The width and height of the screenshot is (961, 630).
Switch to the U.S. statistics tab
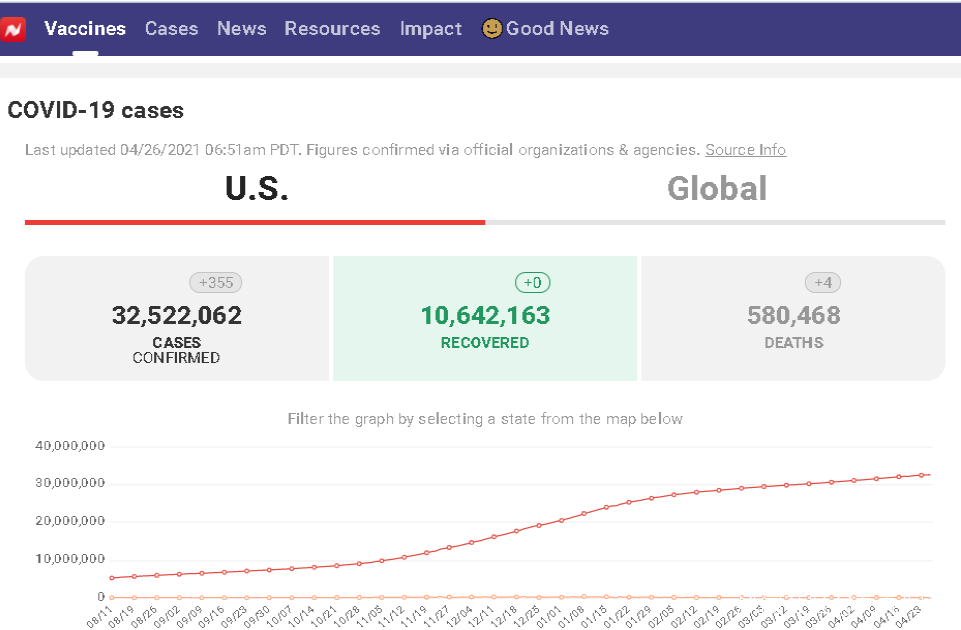pos(256,189)
